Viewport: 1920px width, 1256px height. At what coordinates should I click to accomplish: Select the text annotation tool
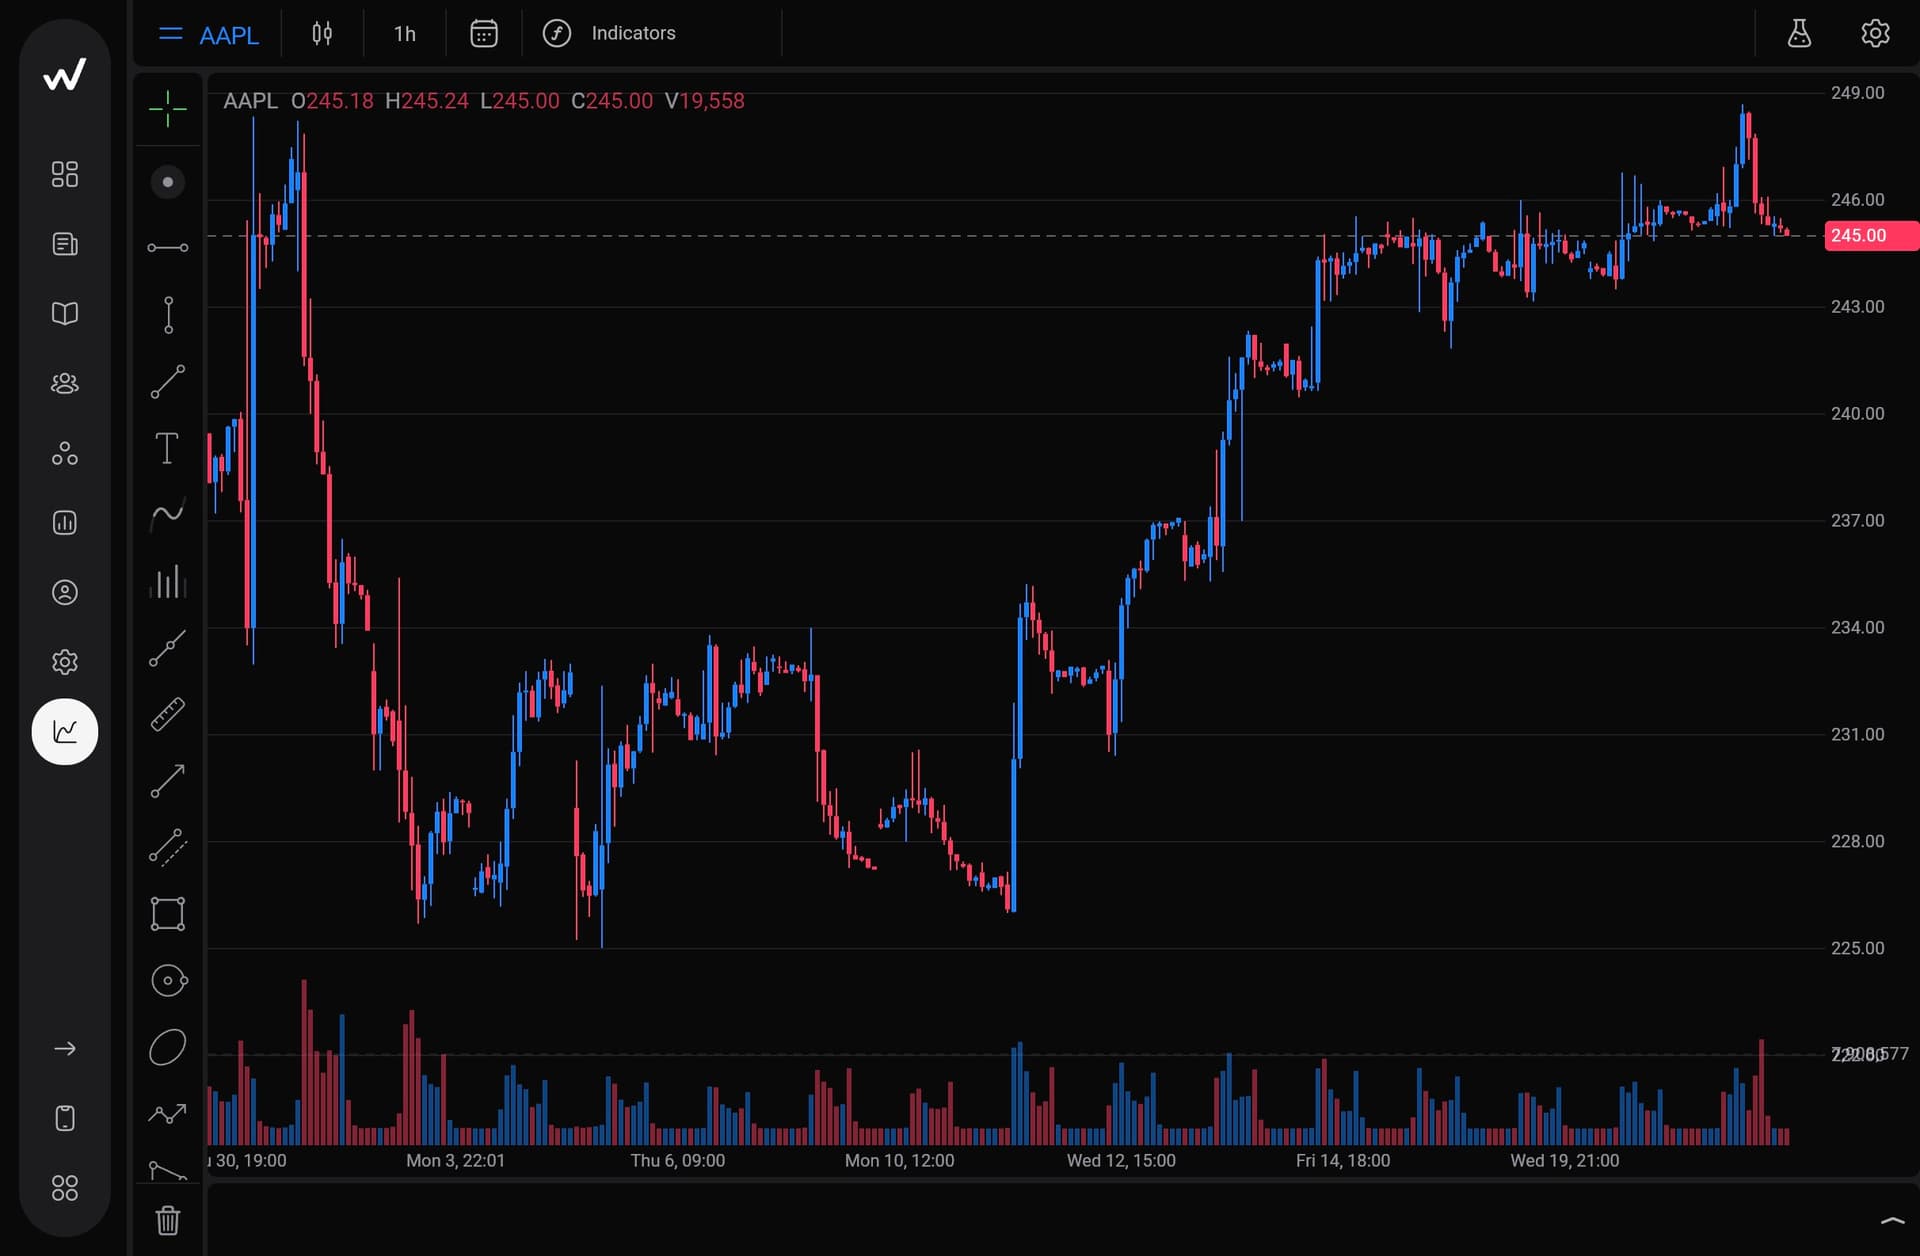(x=167, y=448)
